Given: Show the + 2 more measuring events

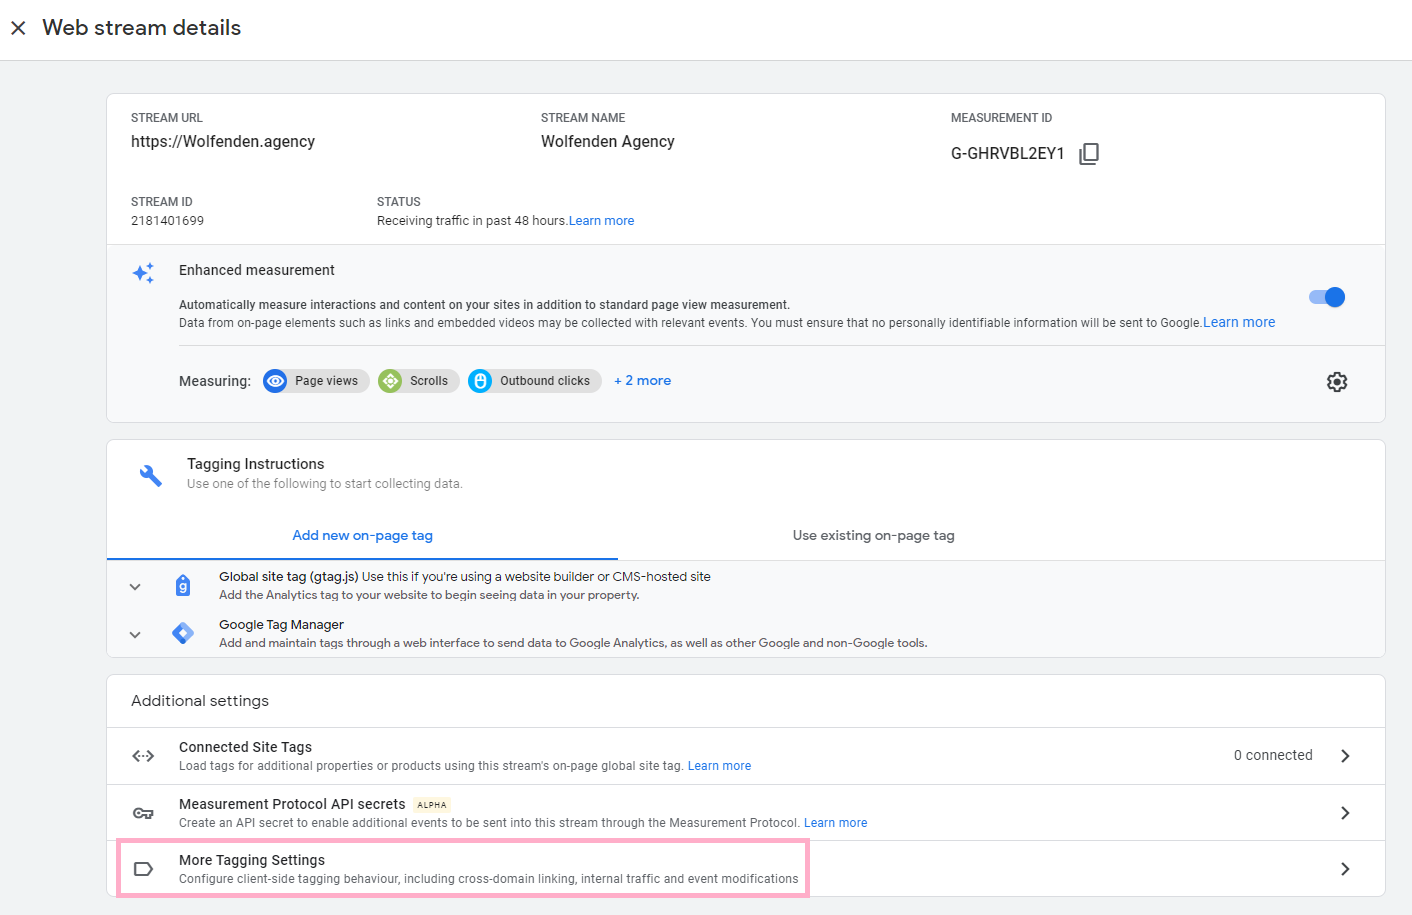Looking at the screenshot, I should [643, 381].
